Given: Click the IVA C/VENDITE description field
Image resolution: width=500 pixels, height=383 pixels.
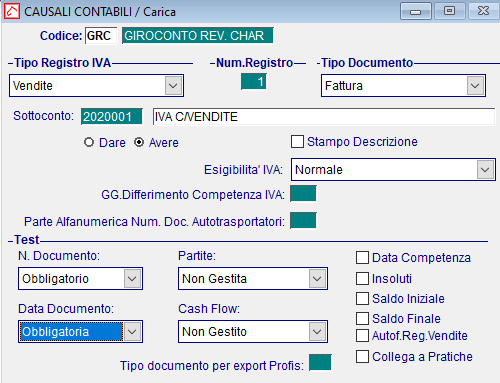Looking at the screenshot, I should [324, 117].
